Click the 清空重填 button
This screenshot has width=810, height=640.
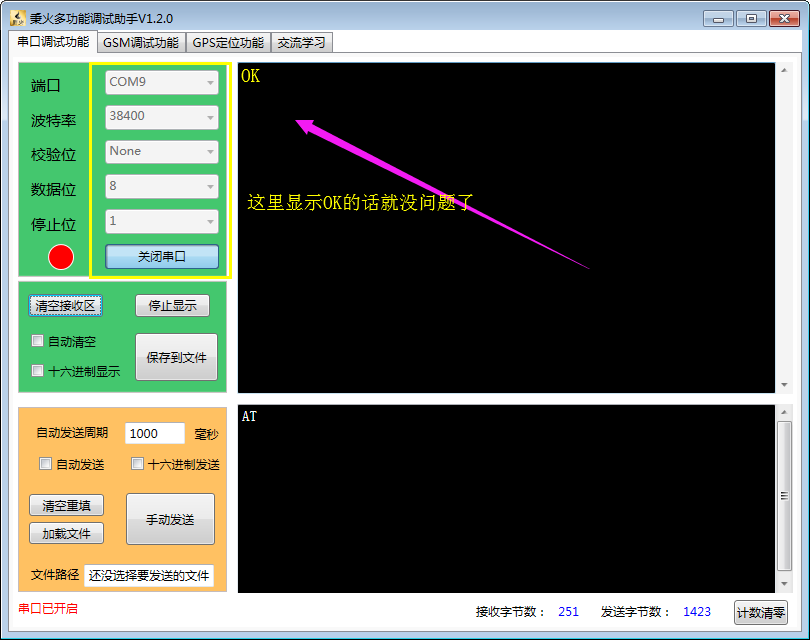click(x=66, y=505)
